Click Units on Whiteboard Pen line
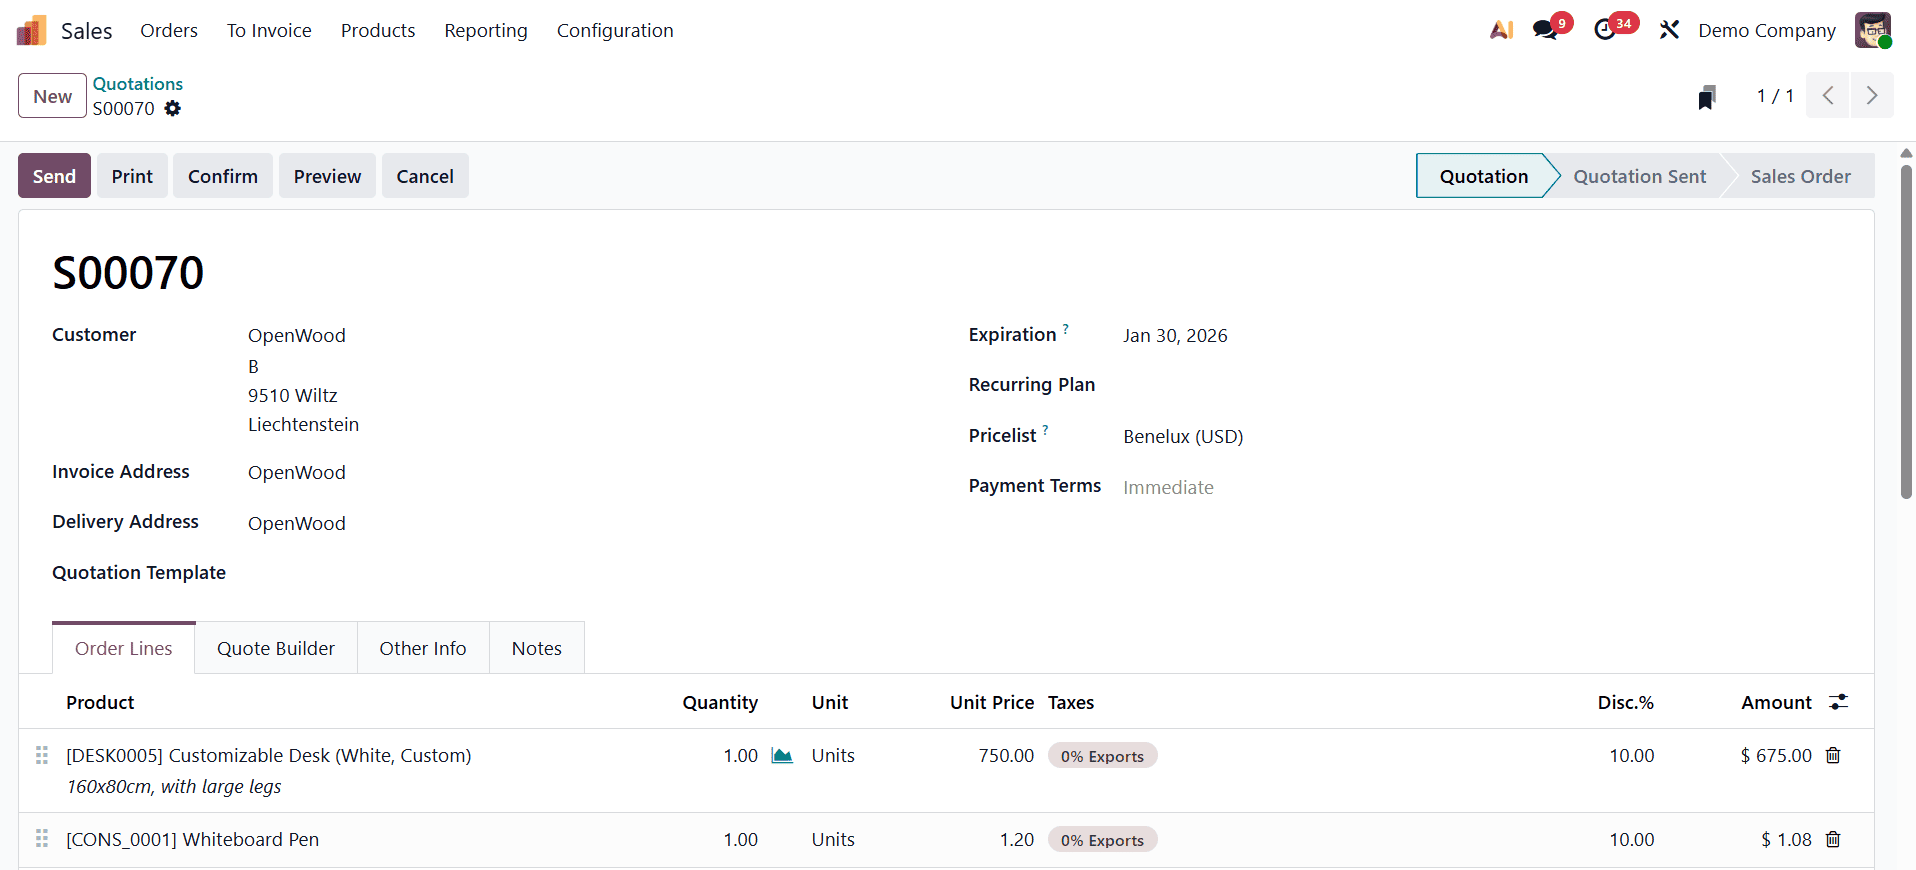Image resolution: width=1916 pixels, height=870 pixels. click(x=833, y=839)
